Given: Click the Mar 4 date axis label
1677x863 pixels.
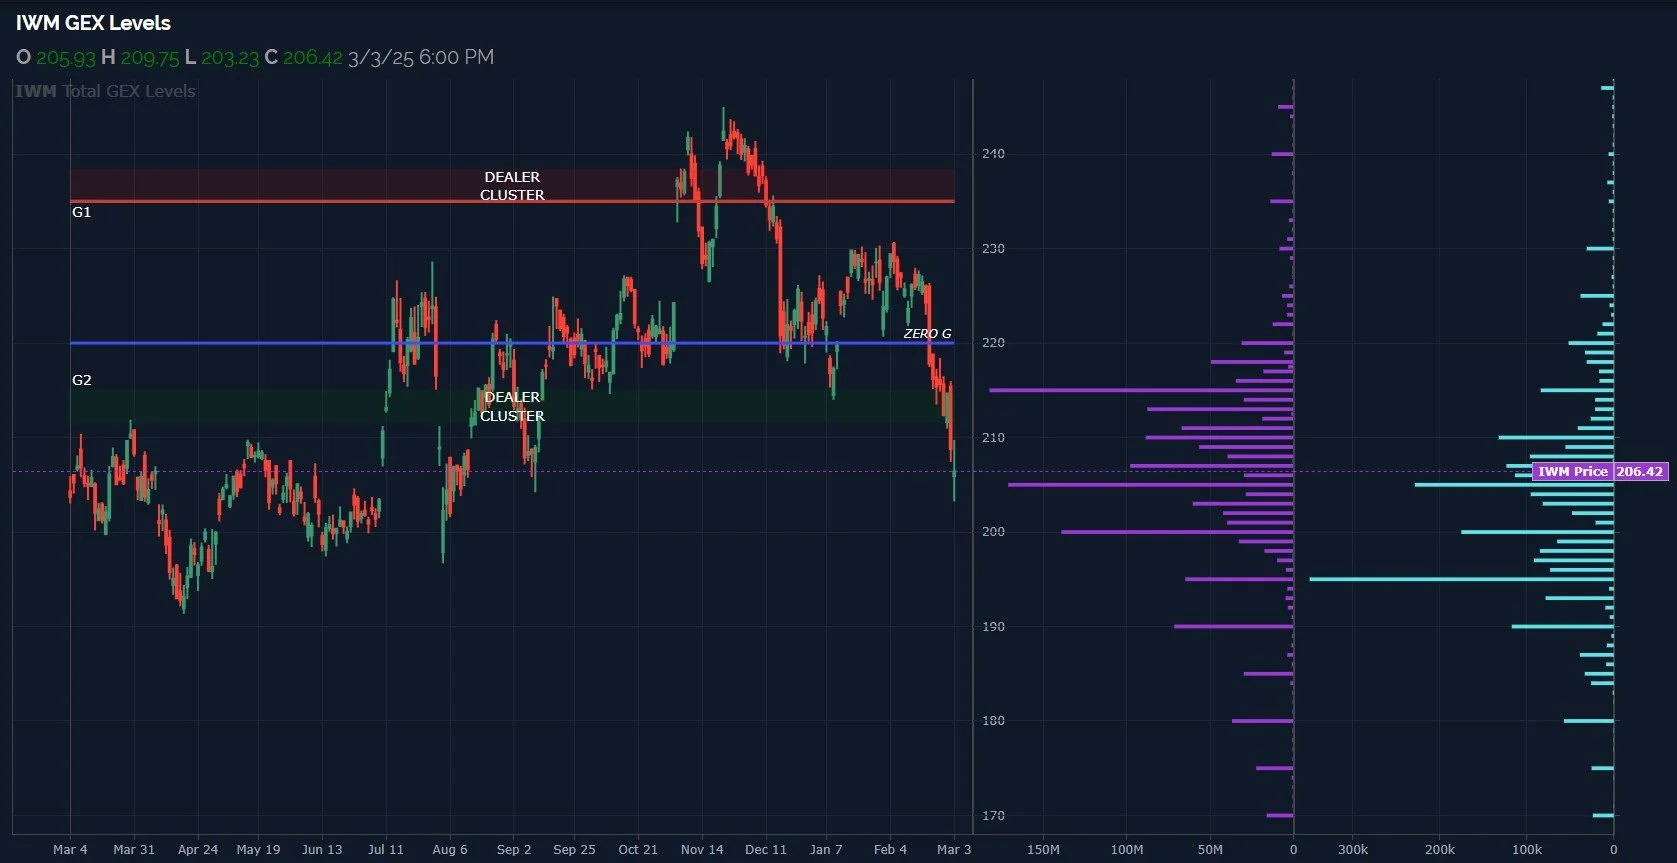Looking at the screenshot, I should (70, 849).
